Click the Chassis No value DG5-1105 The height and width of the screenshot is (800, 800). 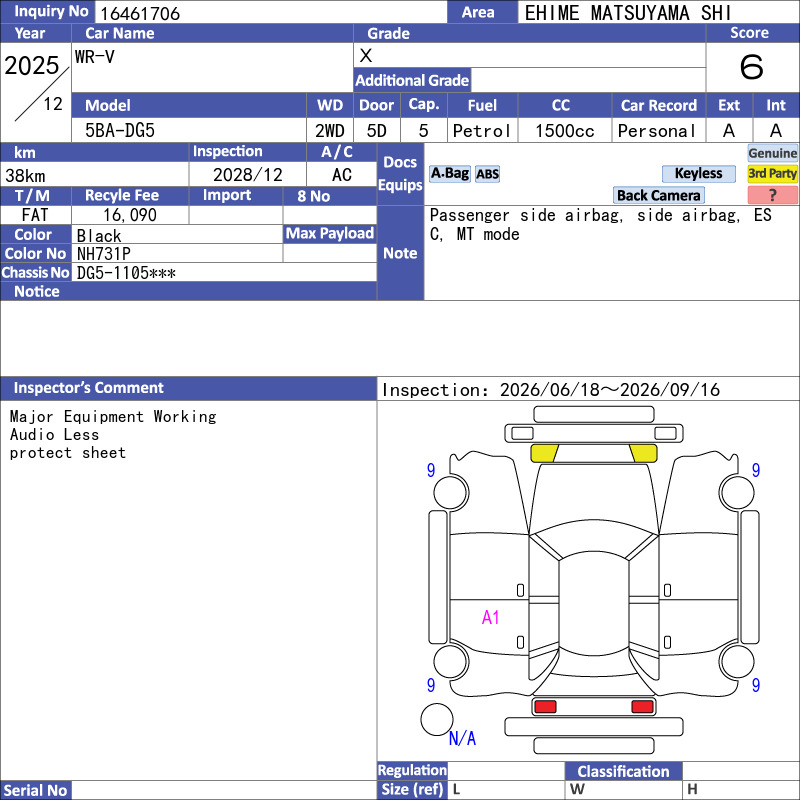[126, 273]
